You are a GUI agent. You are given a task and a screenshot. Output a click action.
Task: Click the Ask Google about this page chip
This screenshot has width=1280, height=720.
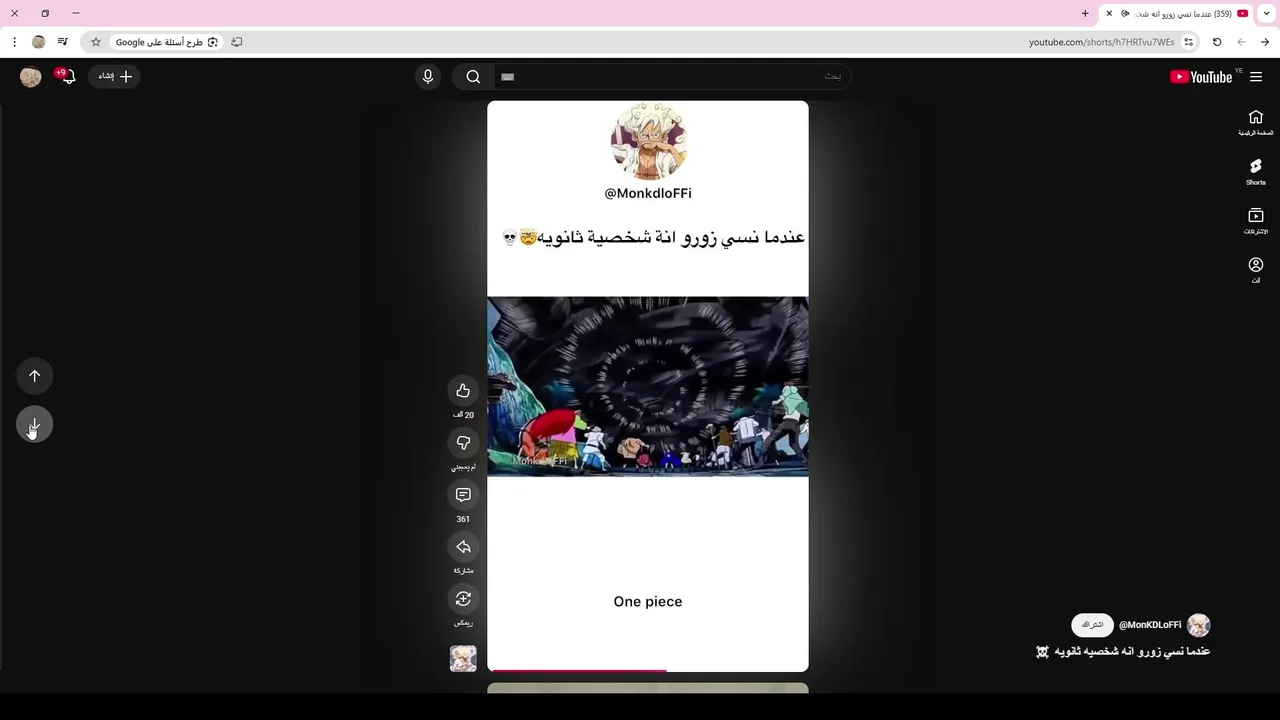pyautogui.click(x=167, y=42)
